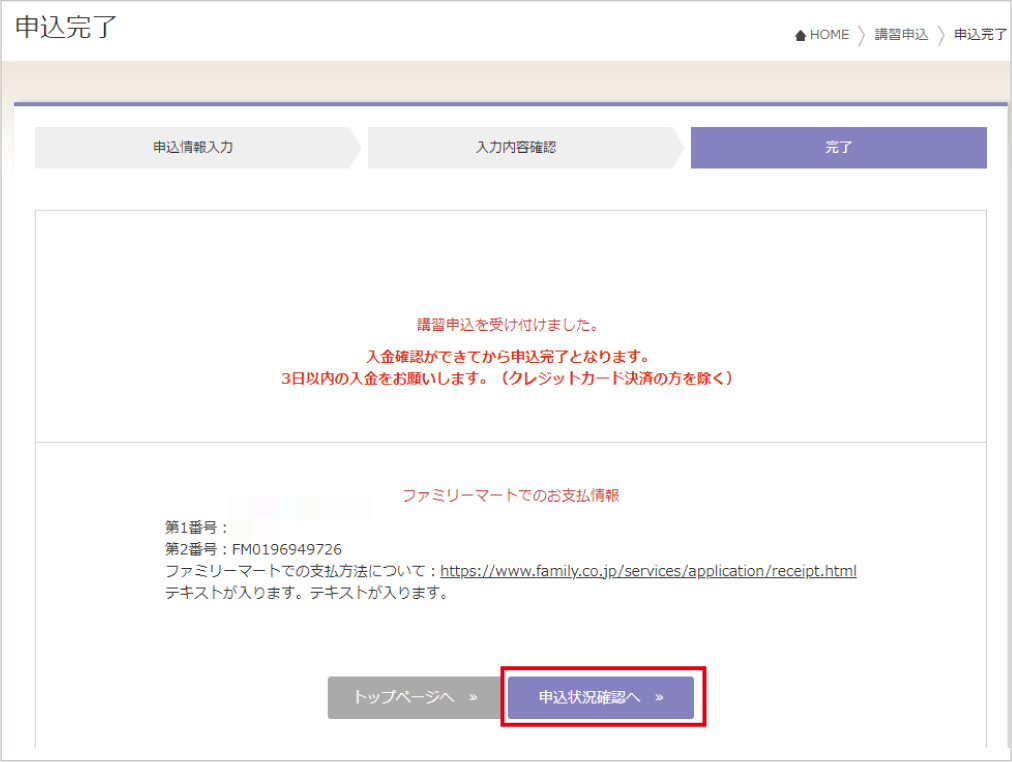Click the HOME breadcrumb link
The width and height of the screenshot is (1012, 762).
click(x=829, y=35)
